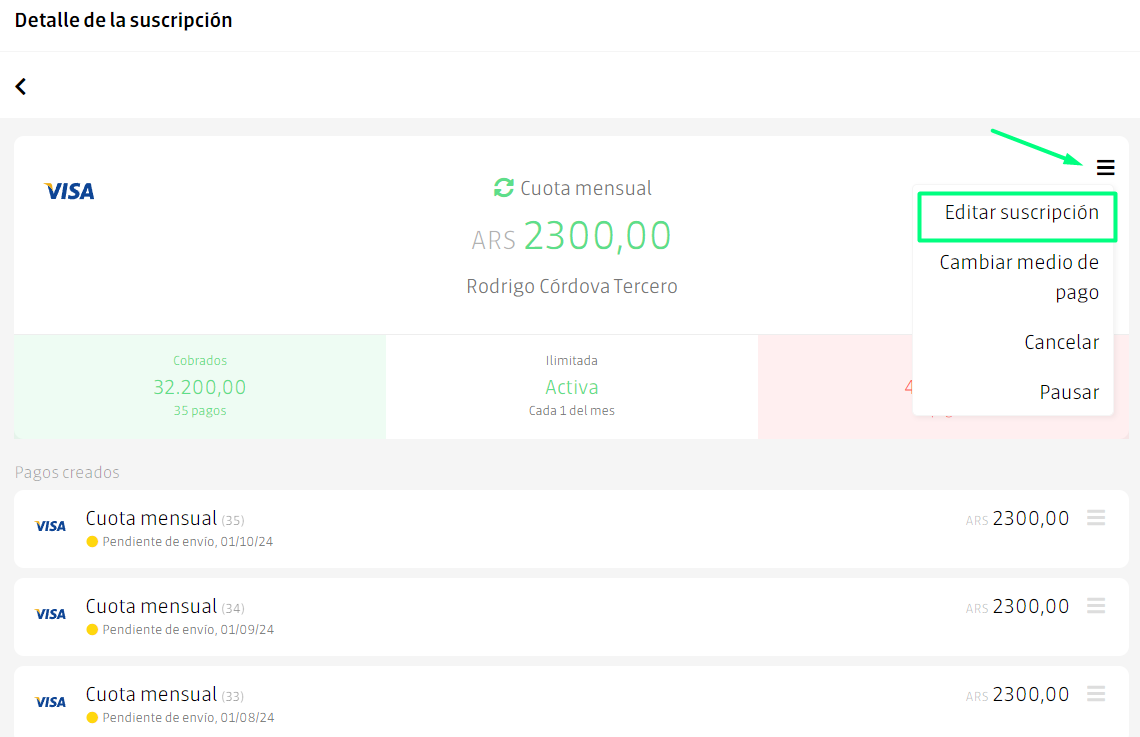The height and width of the screenshot is (737, 1140).
Task: Open the Cuota mensual (33) payment
Action: (571, 701)
